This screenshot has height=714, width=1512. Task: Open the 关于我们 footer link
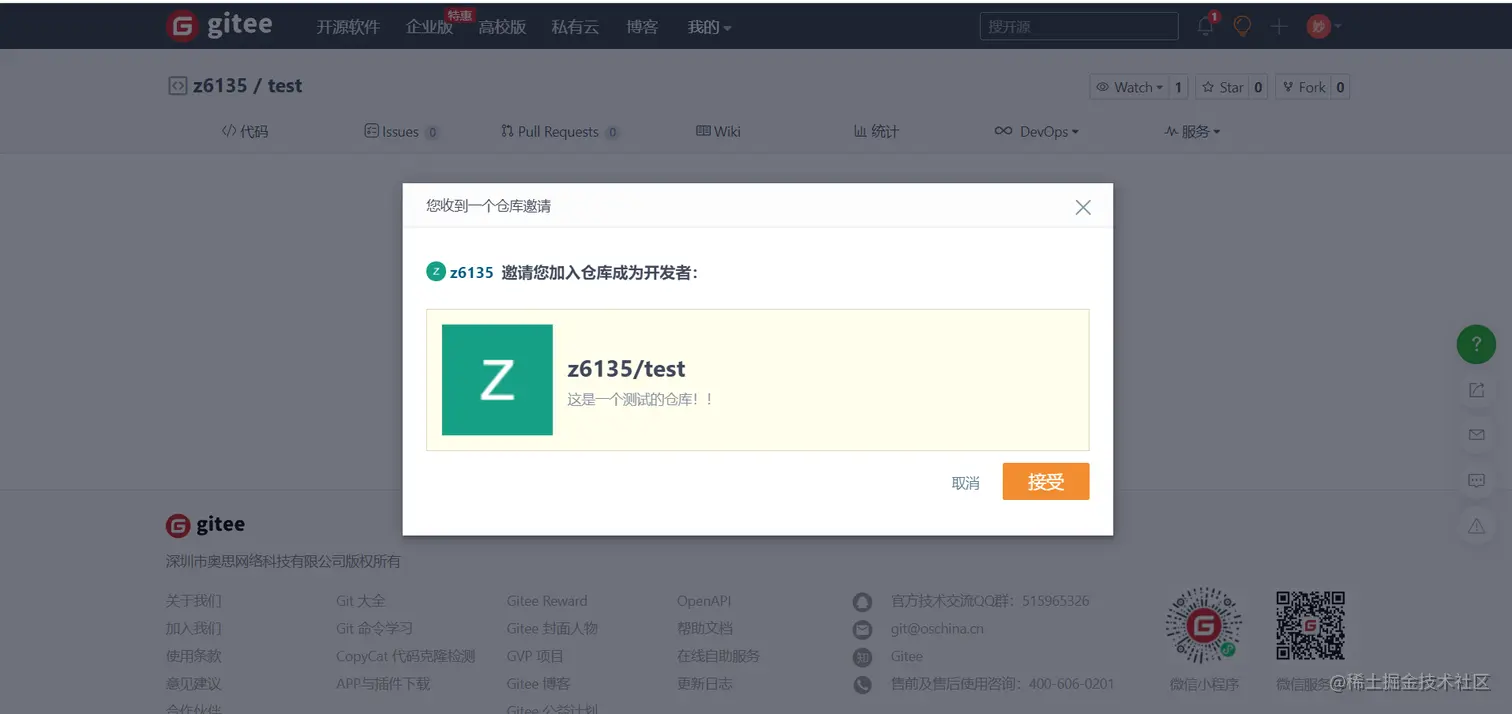[194, 601]
